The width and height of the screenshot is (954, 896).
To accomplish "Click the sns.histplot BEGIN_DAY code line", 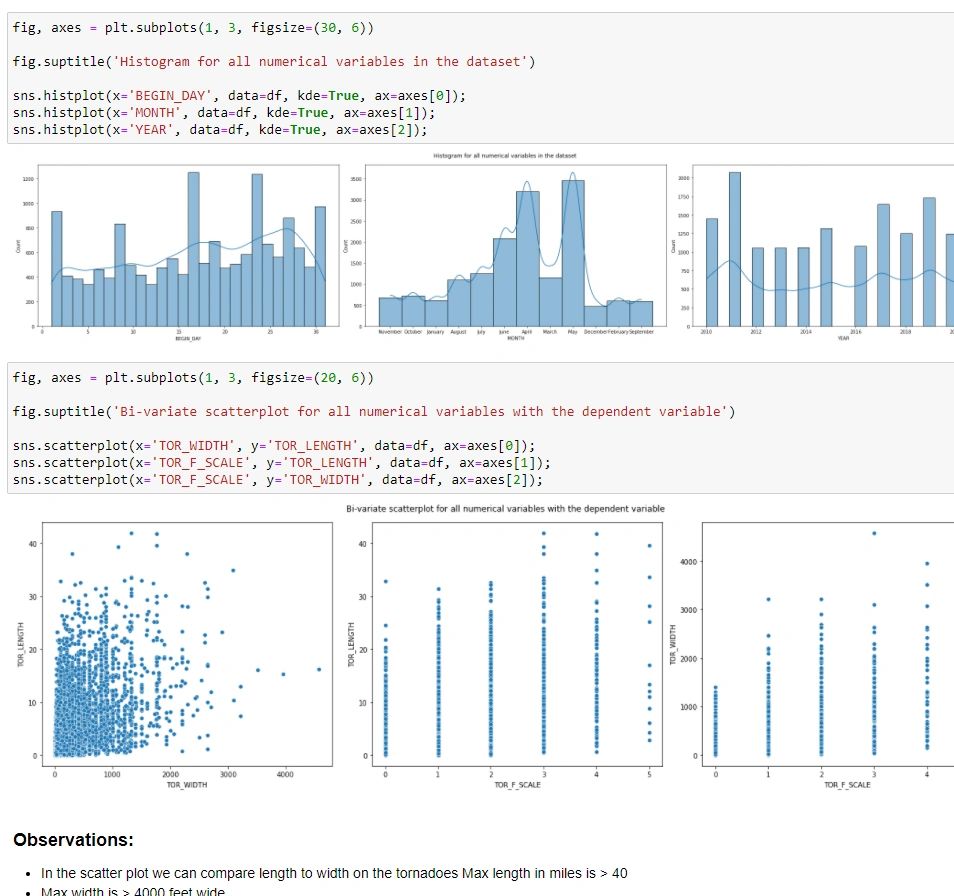I will pos(240,96).
